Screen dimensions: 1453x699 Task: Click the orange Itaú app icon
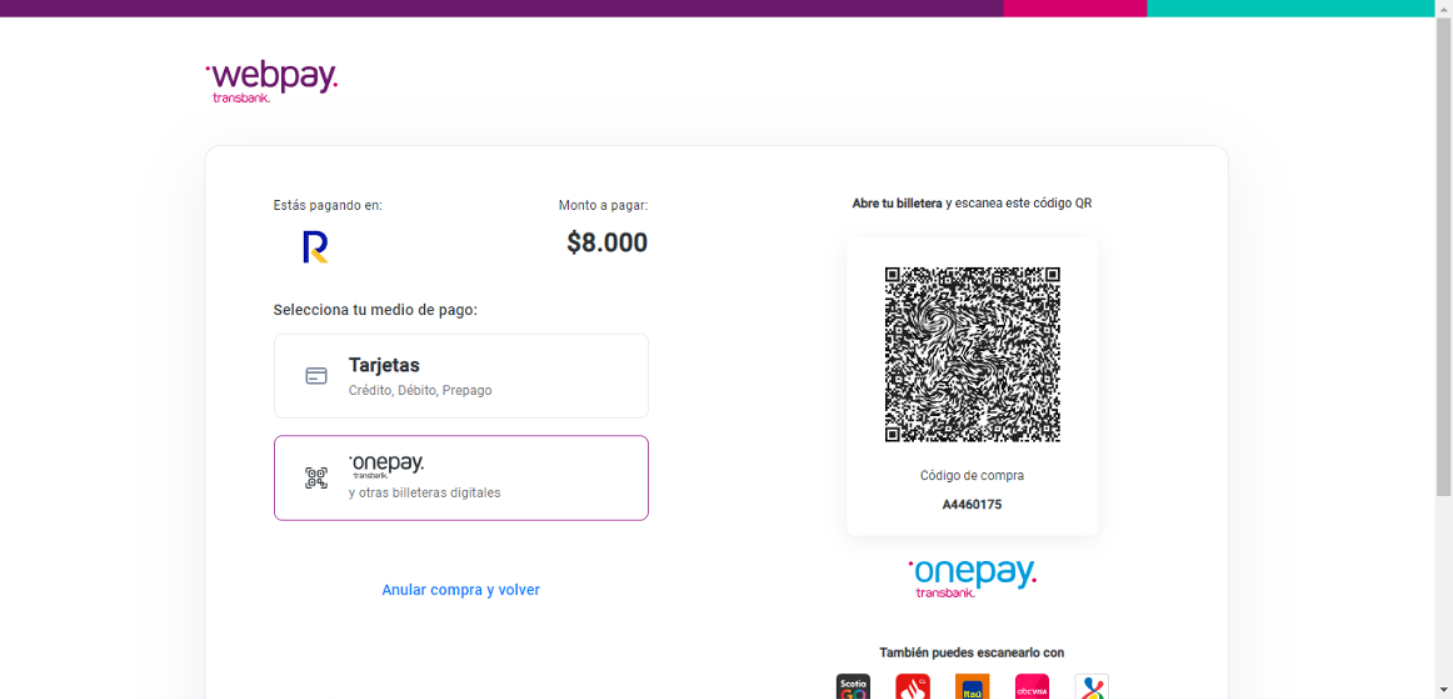tap(972, 687)
